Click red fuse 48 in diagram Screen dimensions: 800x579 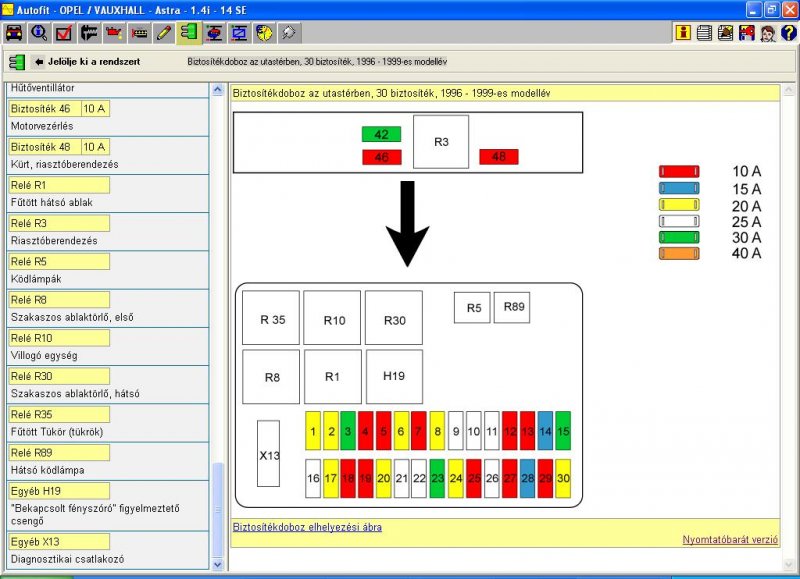click(x=499, y=157)
